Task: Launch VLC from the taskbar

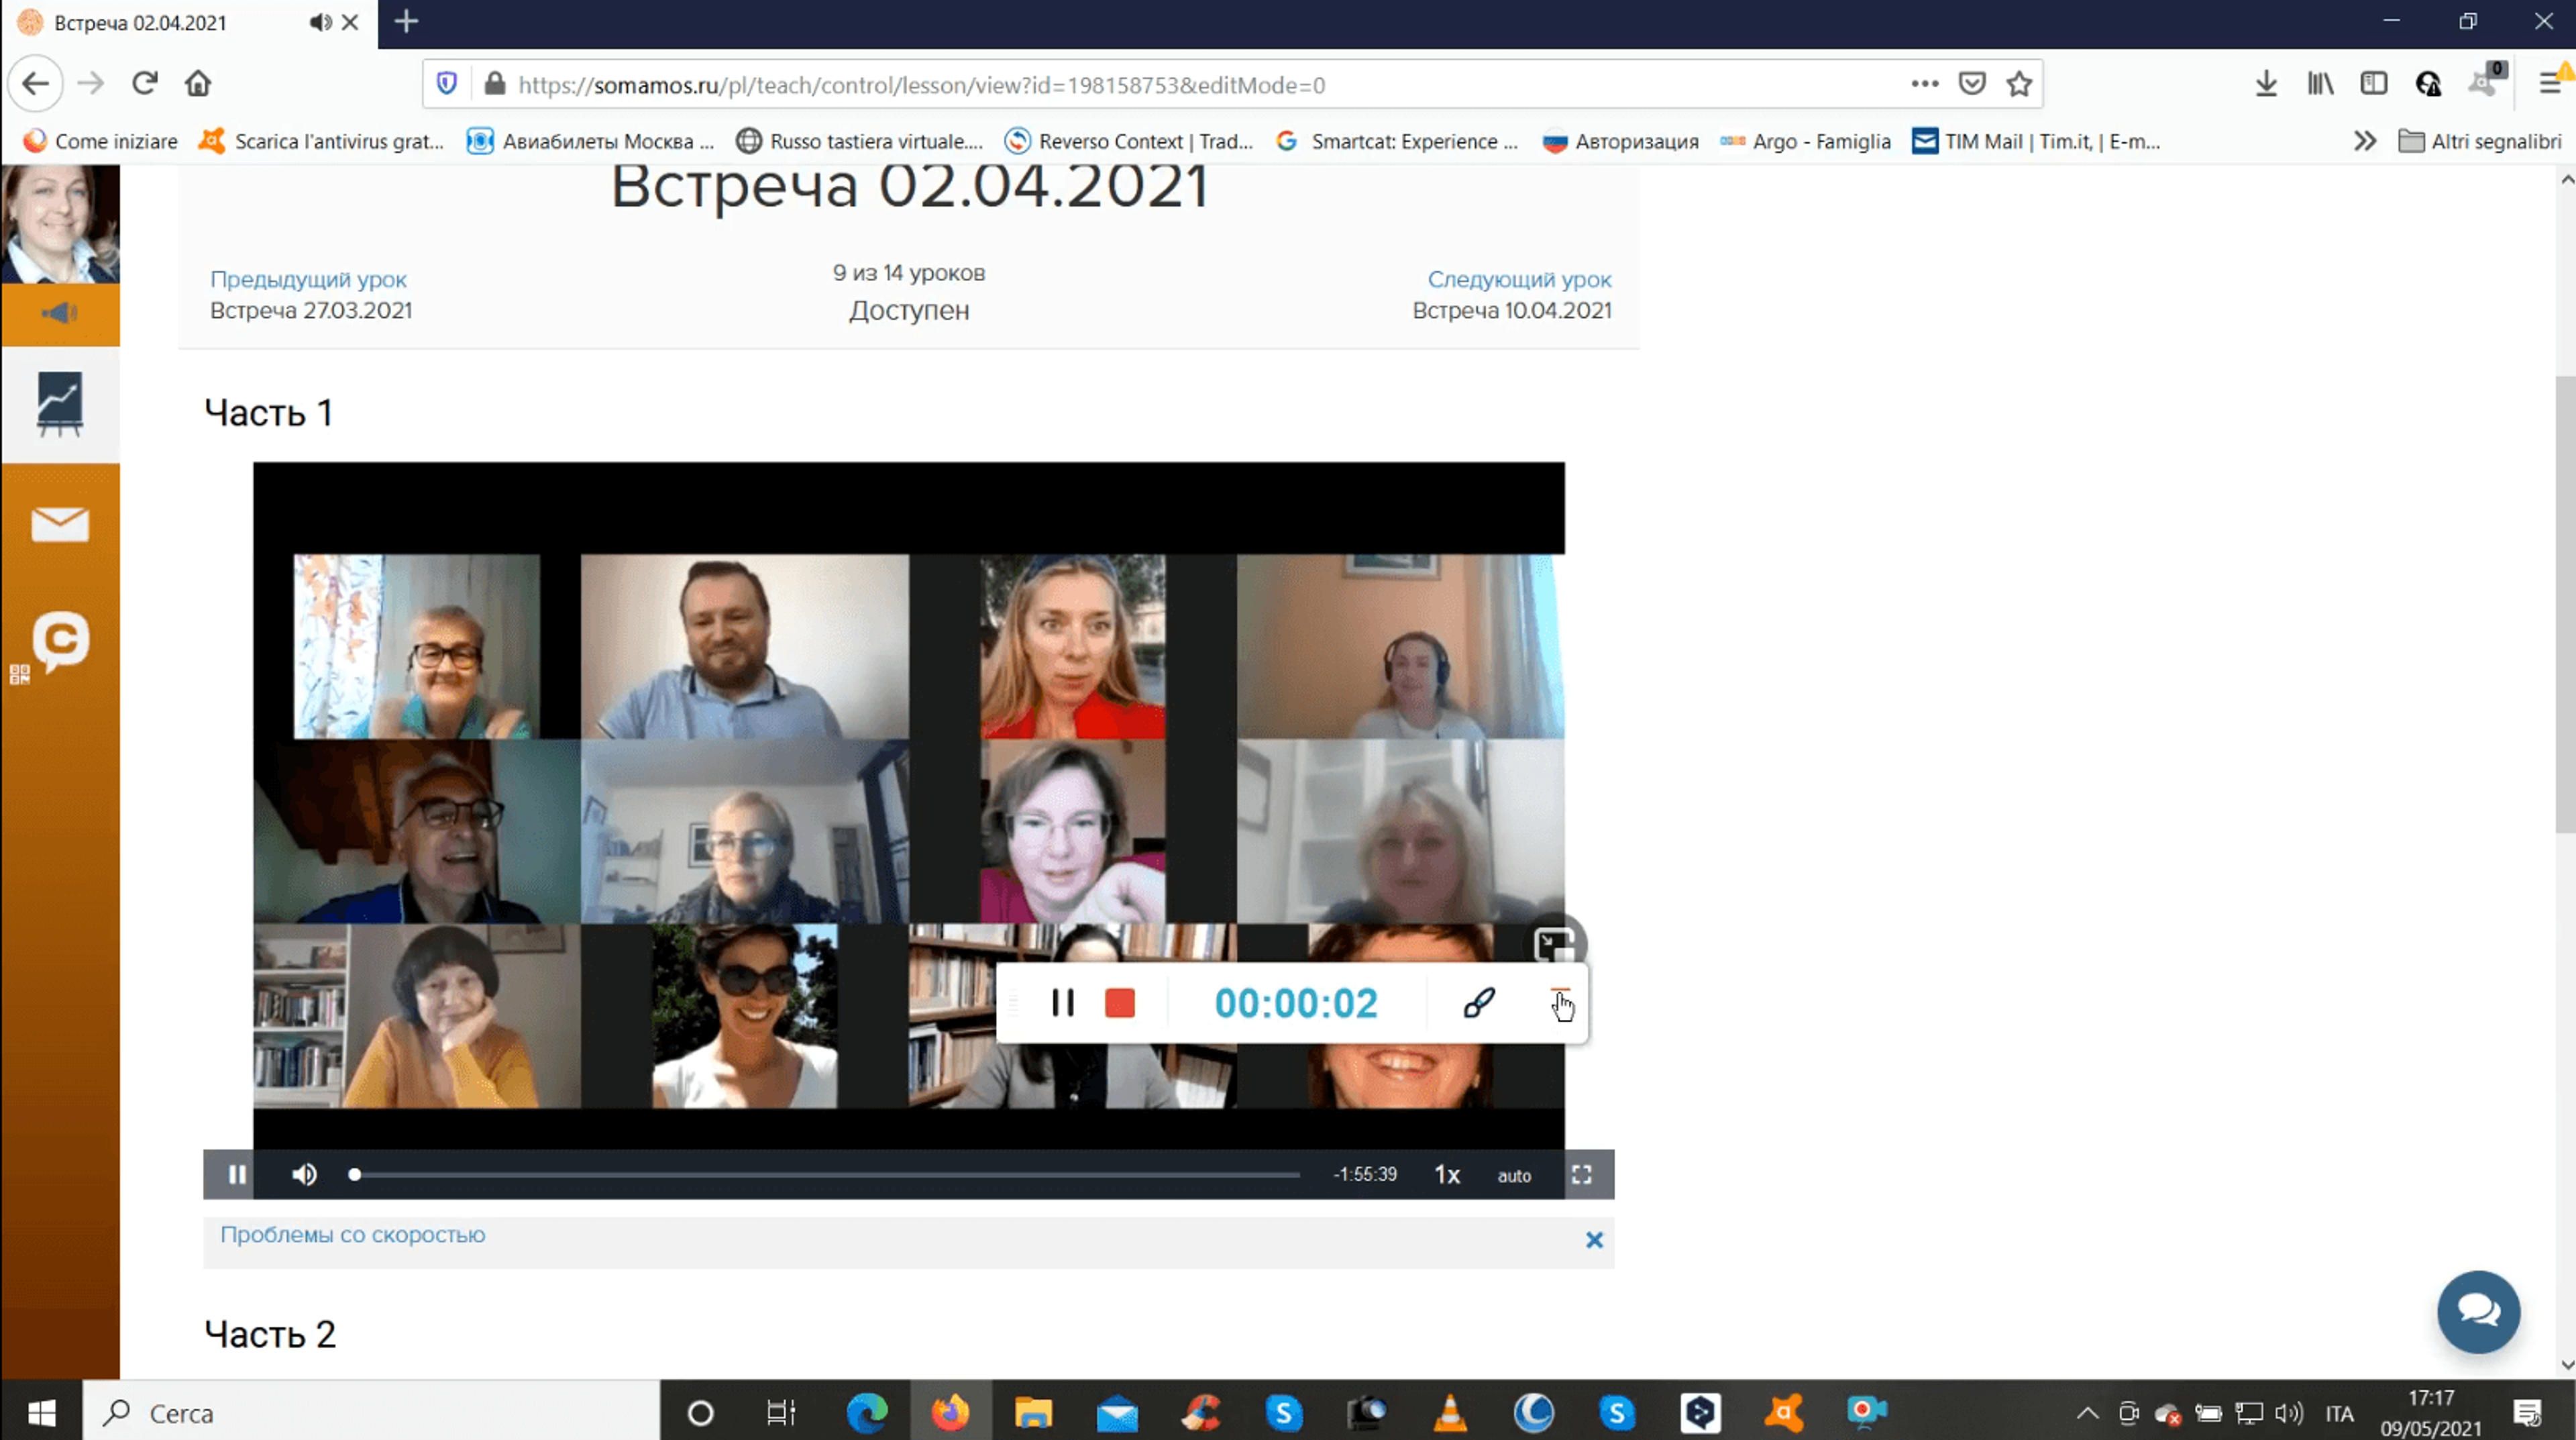Action: 1449,1412
